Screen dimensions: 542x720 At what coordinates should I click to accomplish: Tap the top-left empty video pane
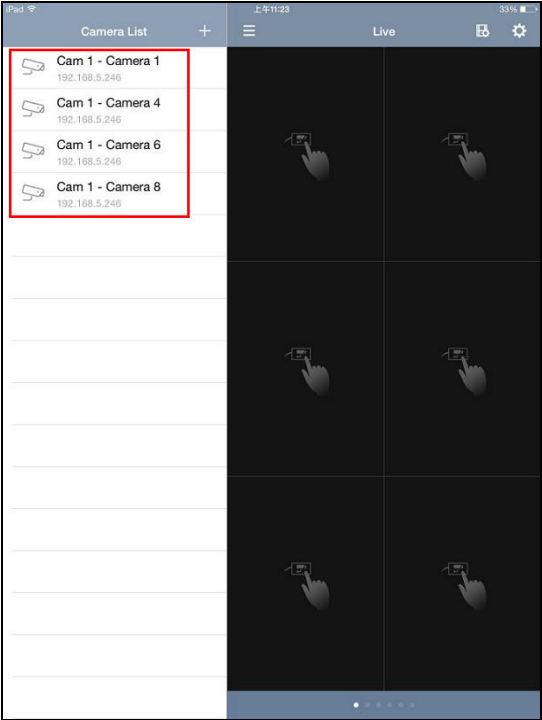click(305, 154)
